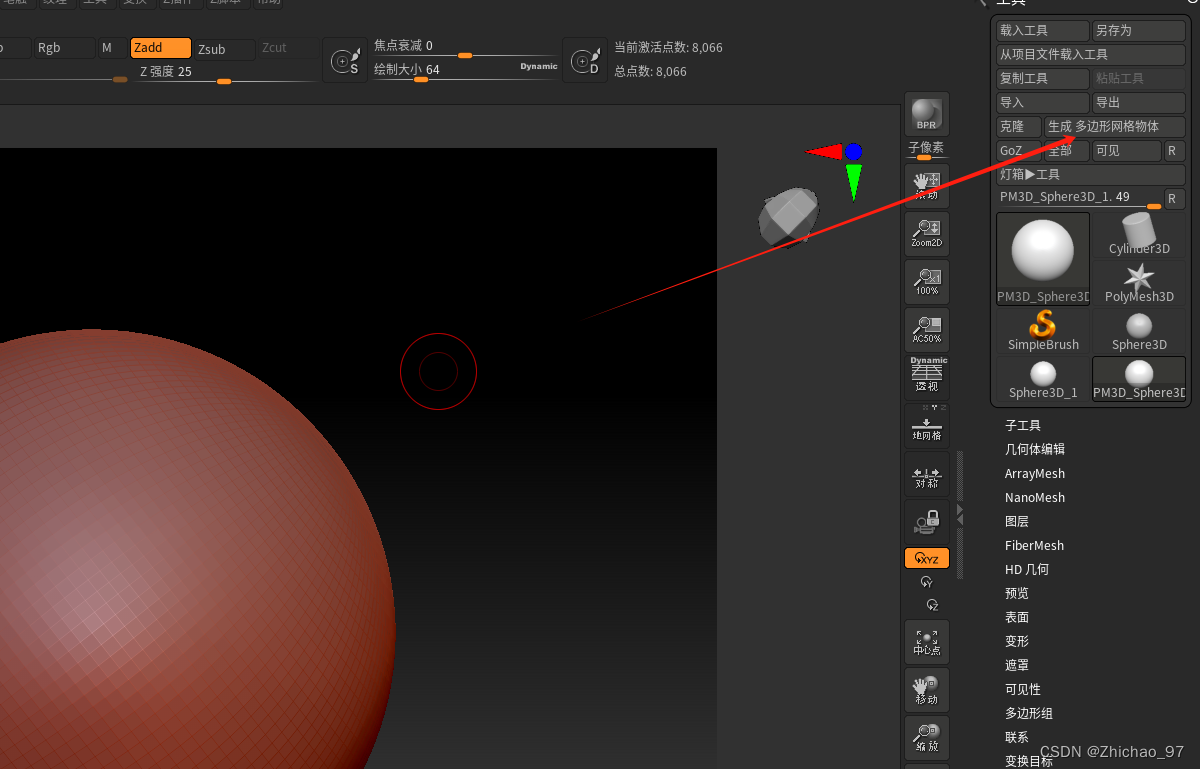This screenshot has height=769, width=1200.
Task: Expand the 图层 layers section
Action: (1017, 521)
